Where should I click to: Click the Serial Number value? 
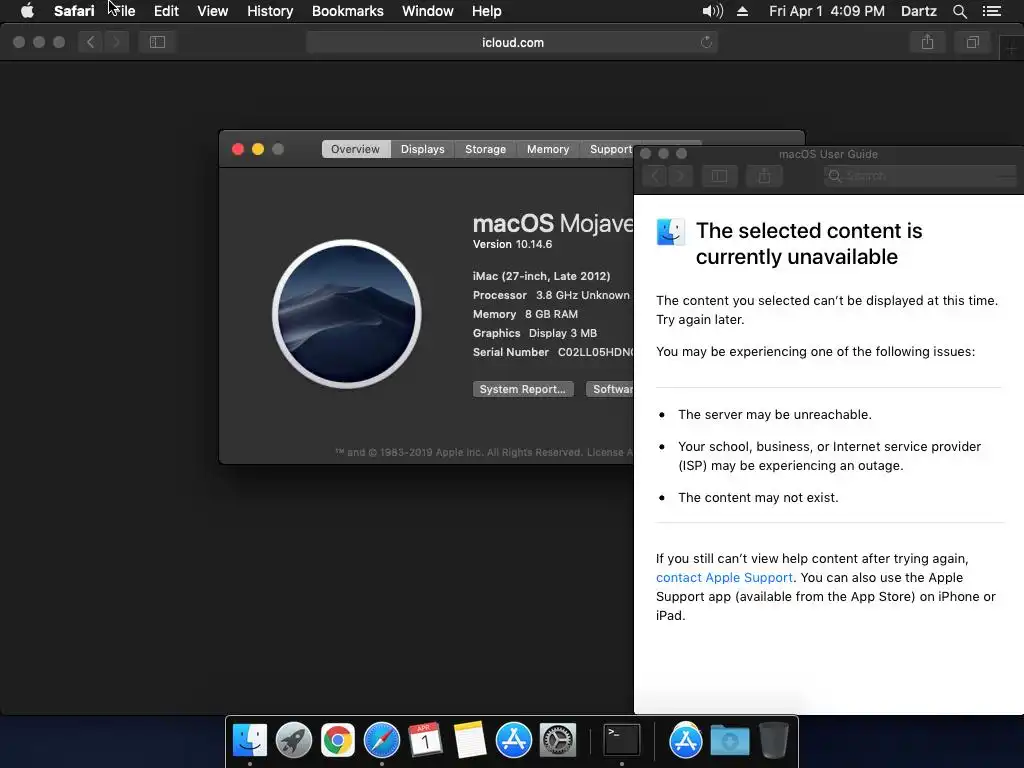tap(595, 352)
